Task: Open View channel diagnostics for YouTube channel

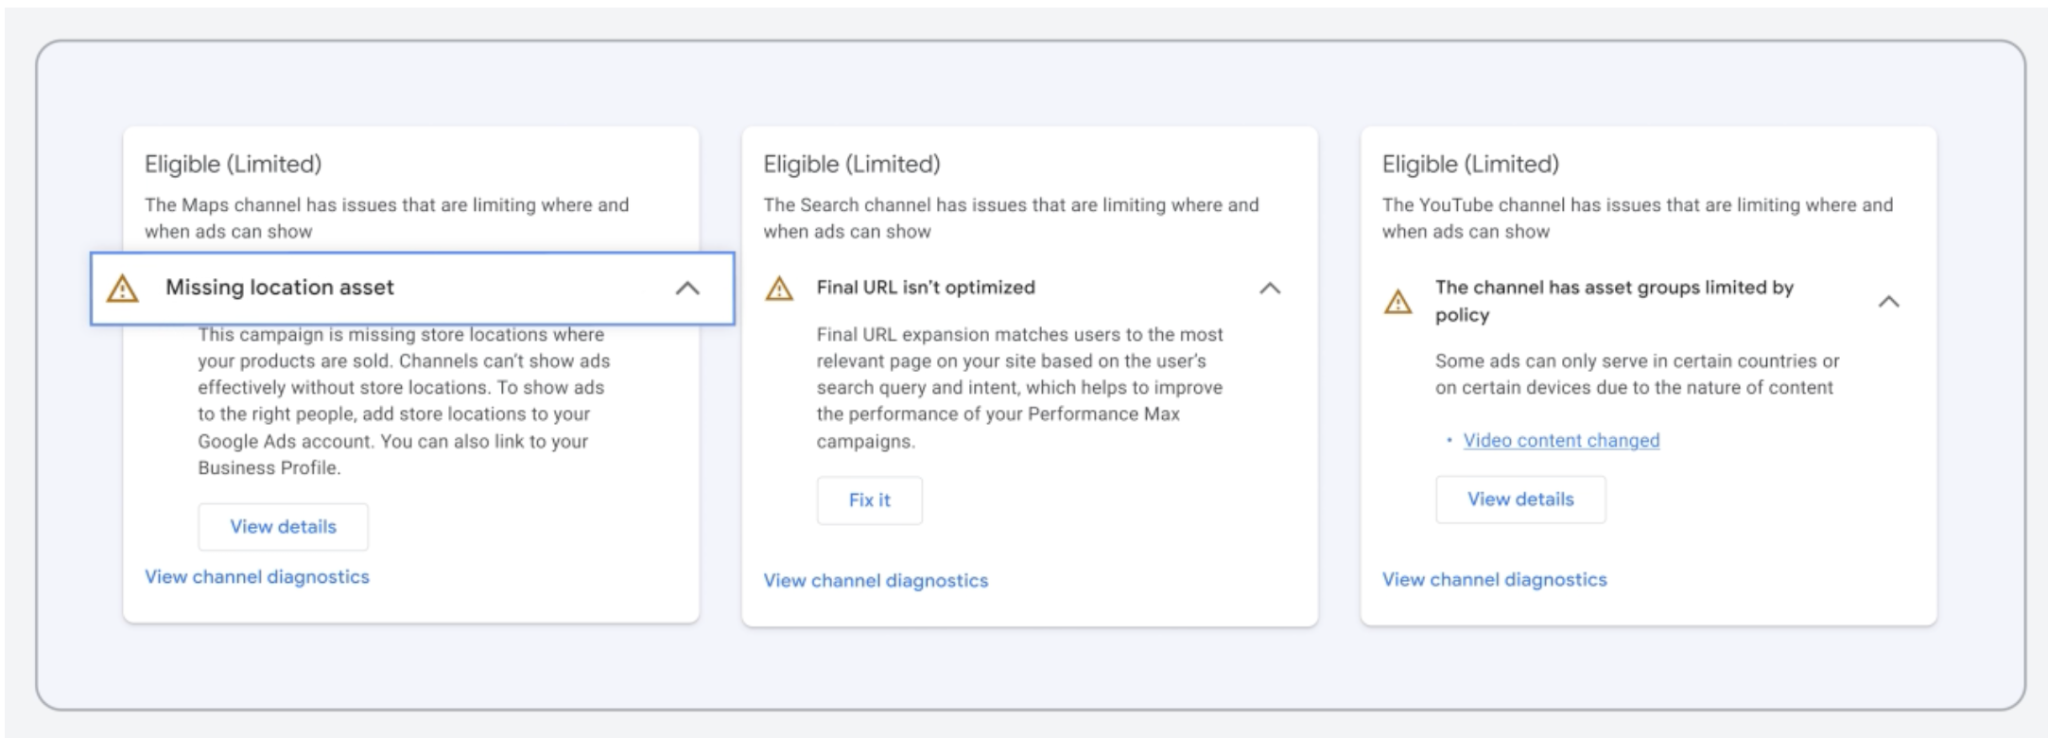Action: [x=1494, y=579]
